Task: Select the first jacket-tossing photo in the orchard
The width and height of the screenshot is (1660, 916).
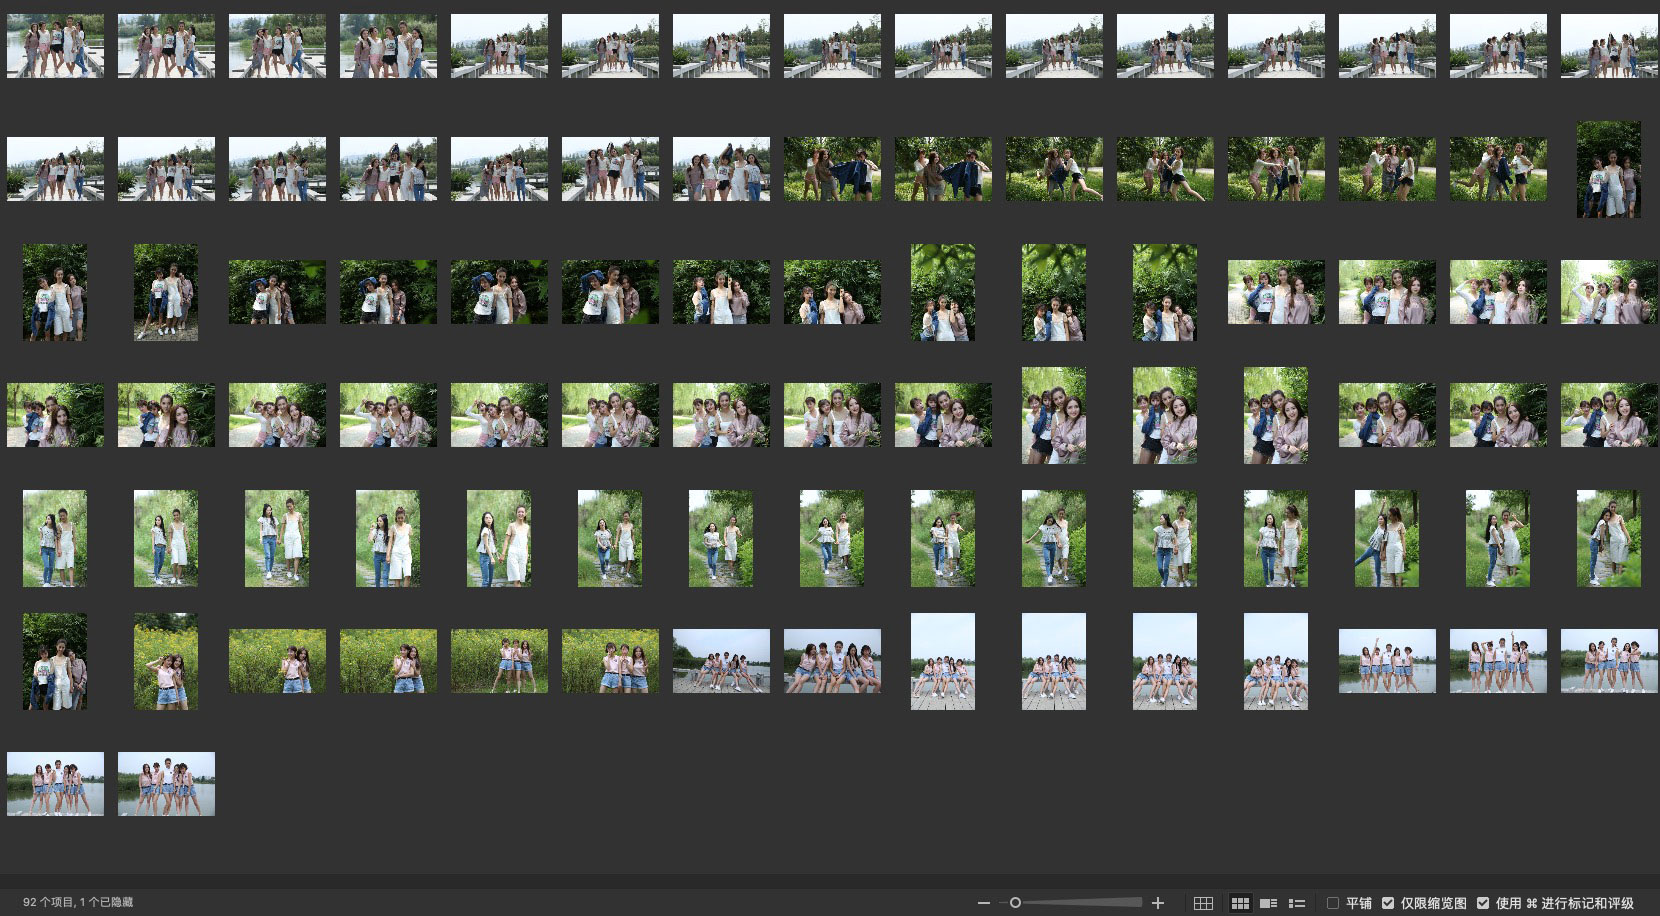Action: pos(832,169)
